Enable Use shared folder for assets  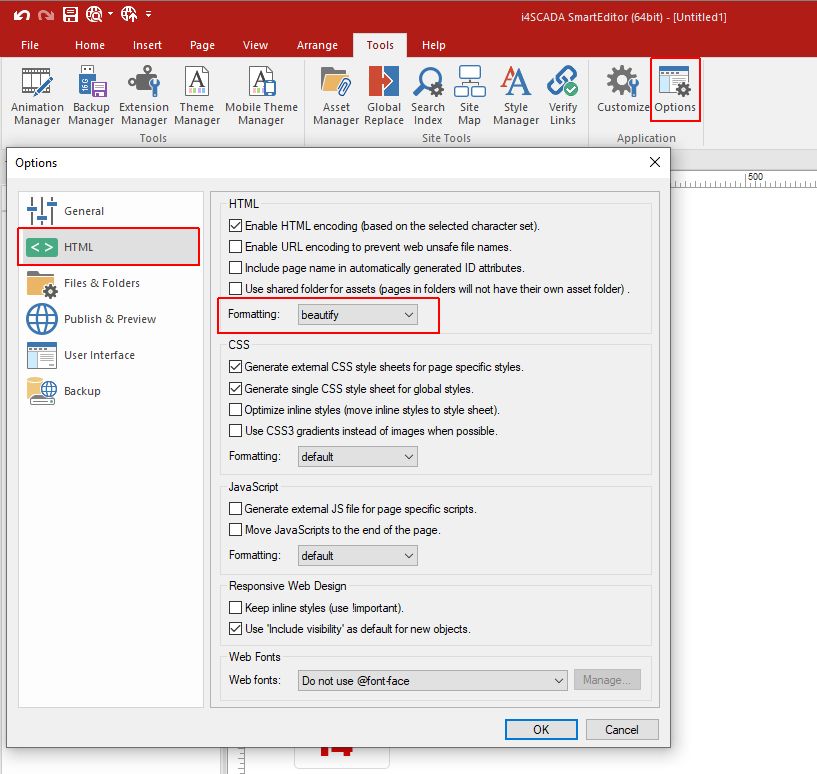point(236,288)
